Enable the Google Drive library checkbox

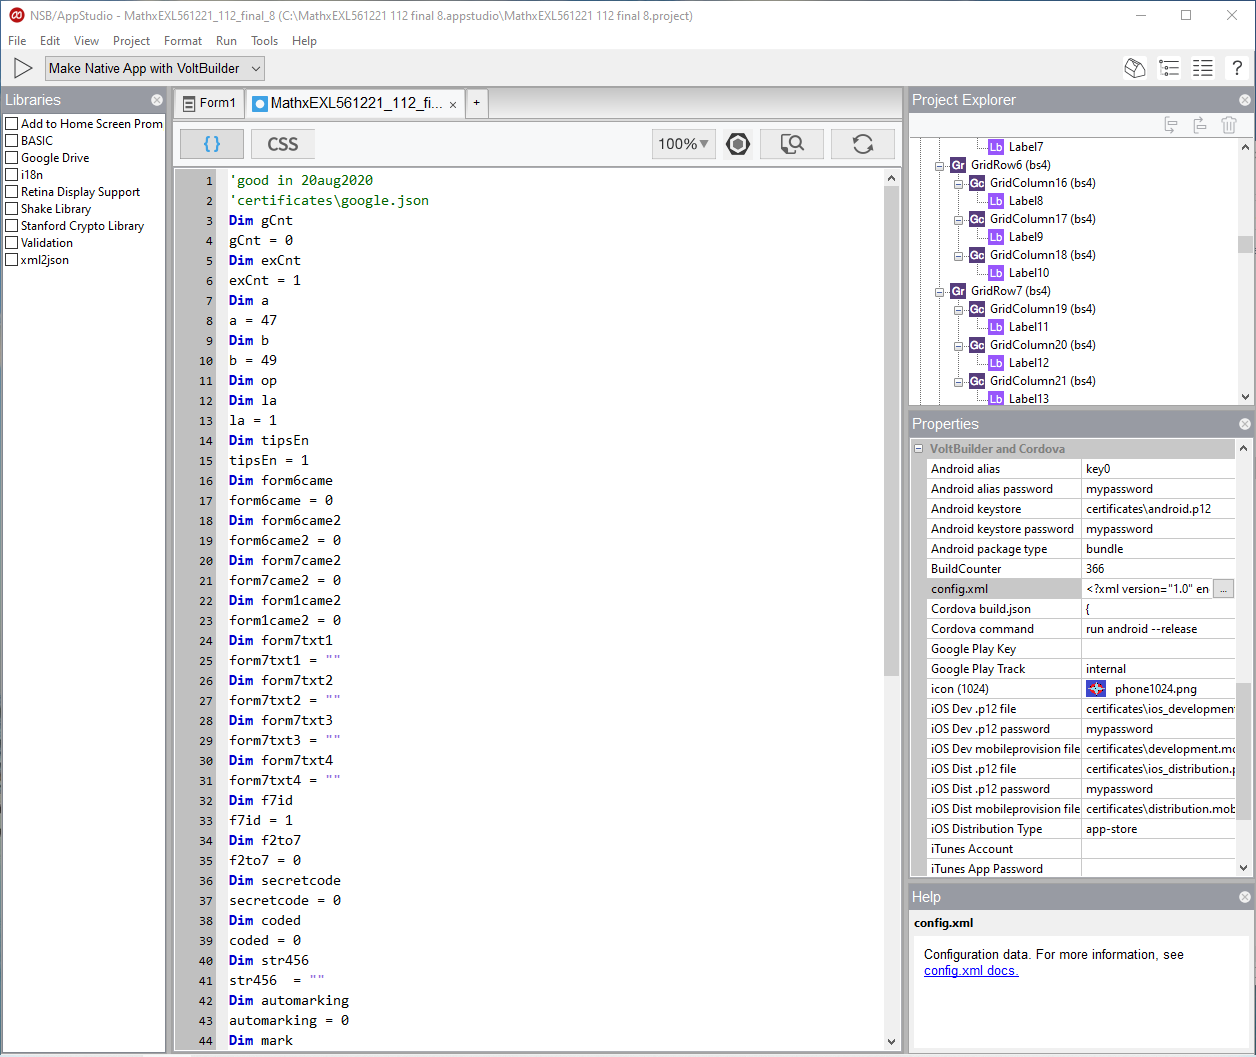coord(12,158)
